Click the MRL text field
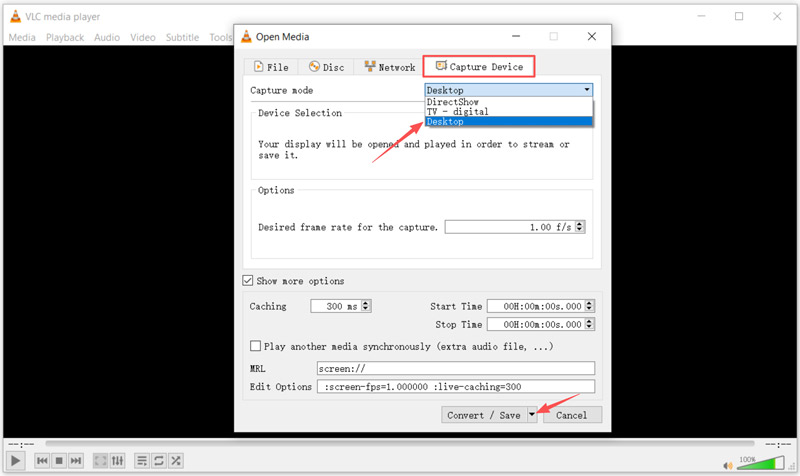Viewport: 800px width, 476px height. pos(456,368)
